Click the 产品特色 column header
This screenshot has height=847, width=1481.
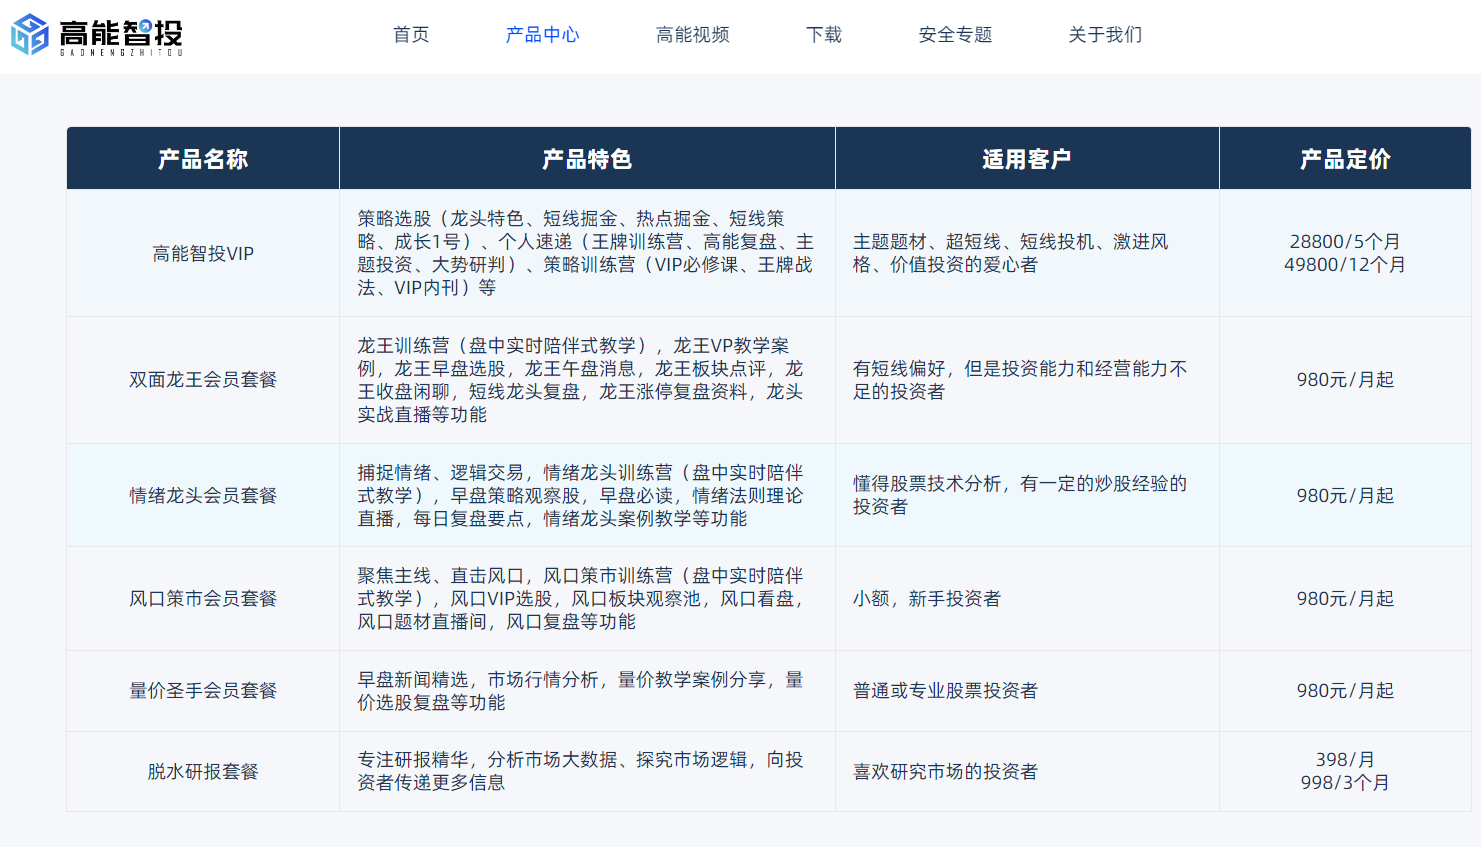point(587,159)
